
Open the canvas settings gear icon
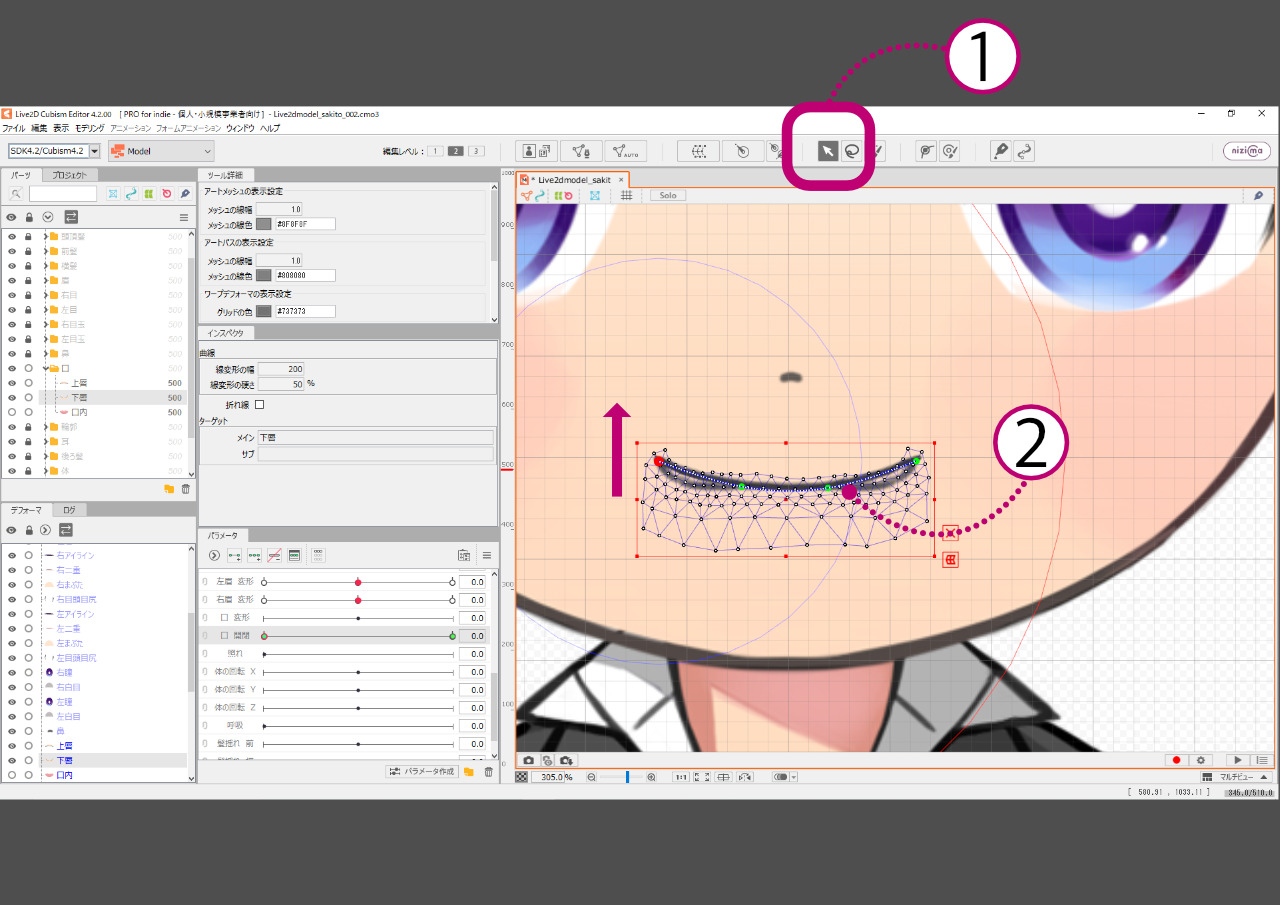pos(1202,761)
